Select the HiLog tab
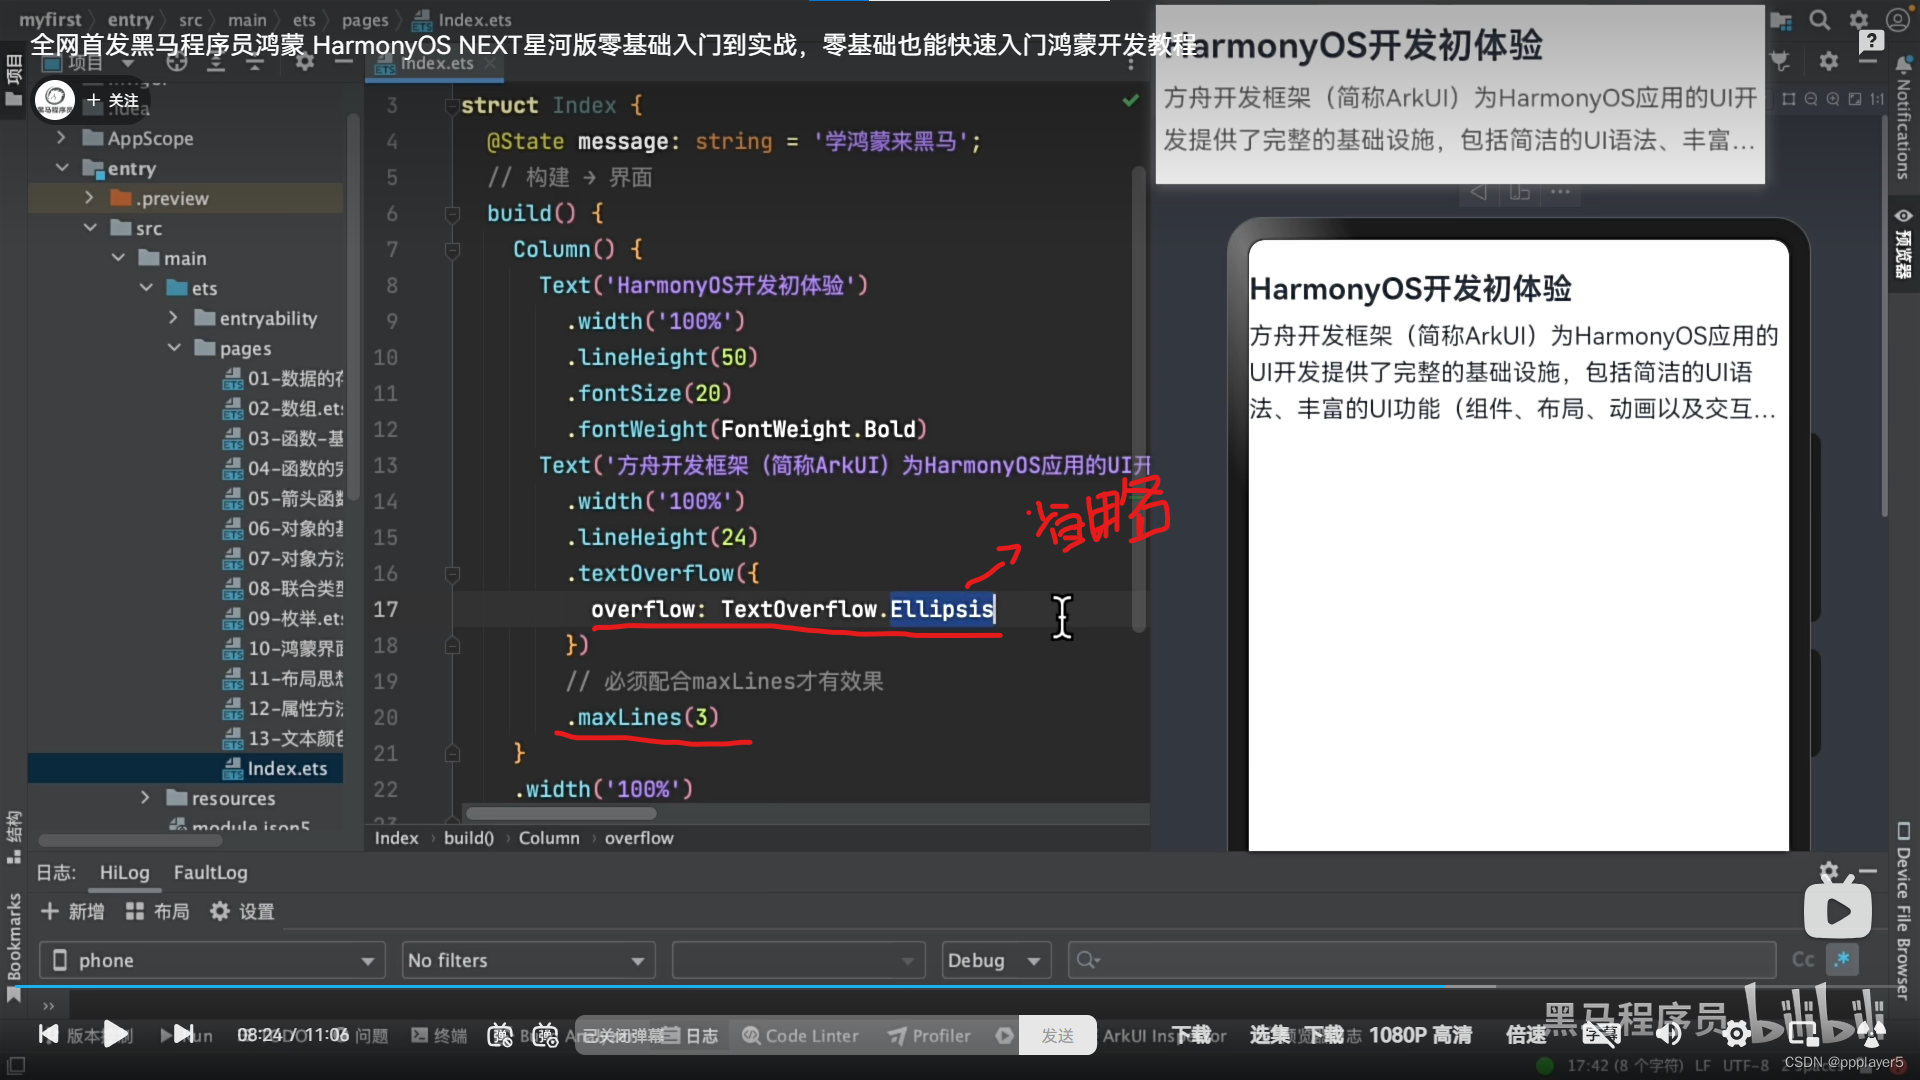1920x1080 pixels. (124, 872)
